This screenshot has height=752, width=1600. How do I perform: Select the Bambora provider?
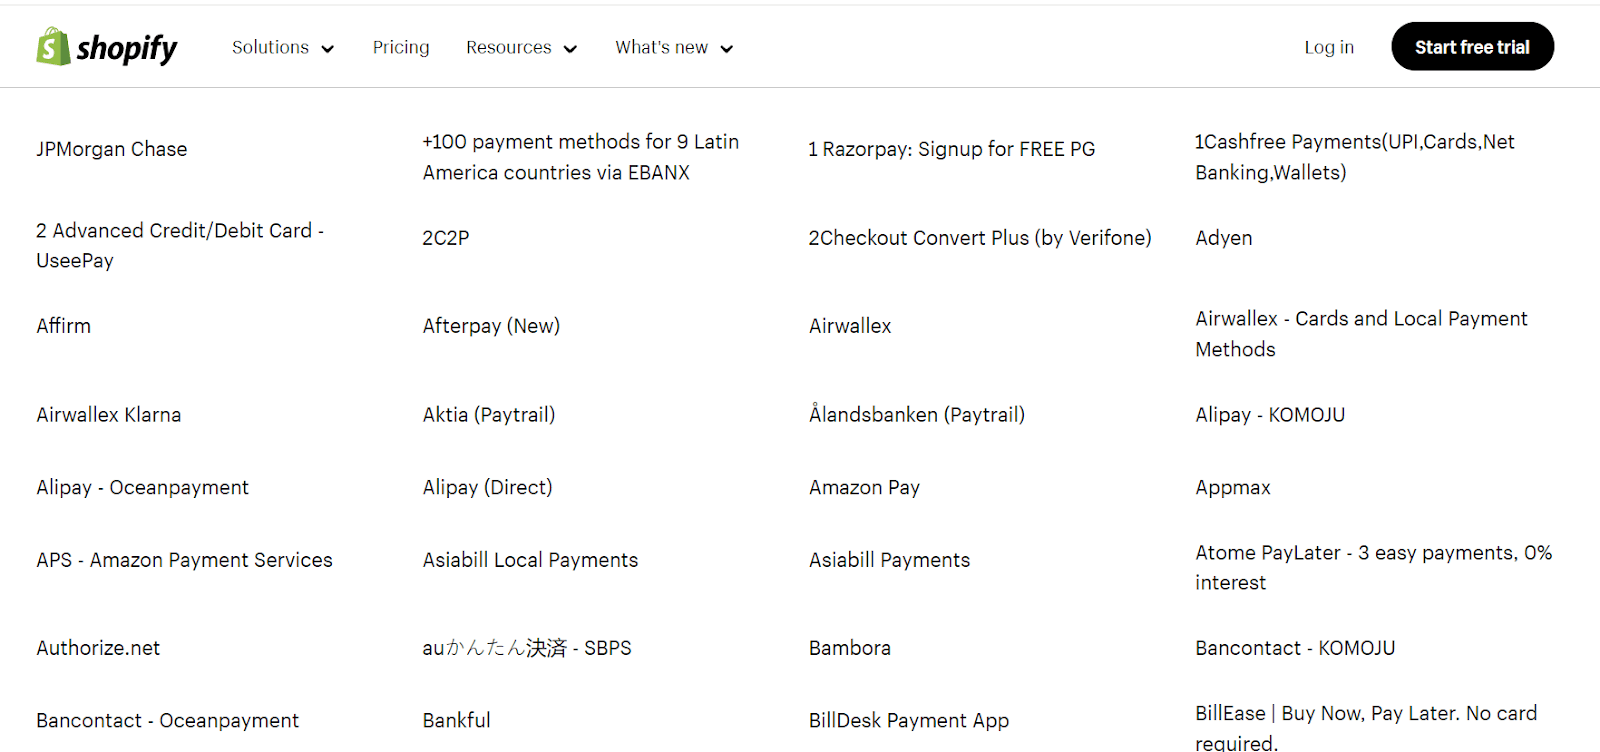pos(850,648)
